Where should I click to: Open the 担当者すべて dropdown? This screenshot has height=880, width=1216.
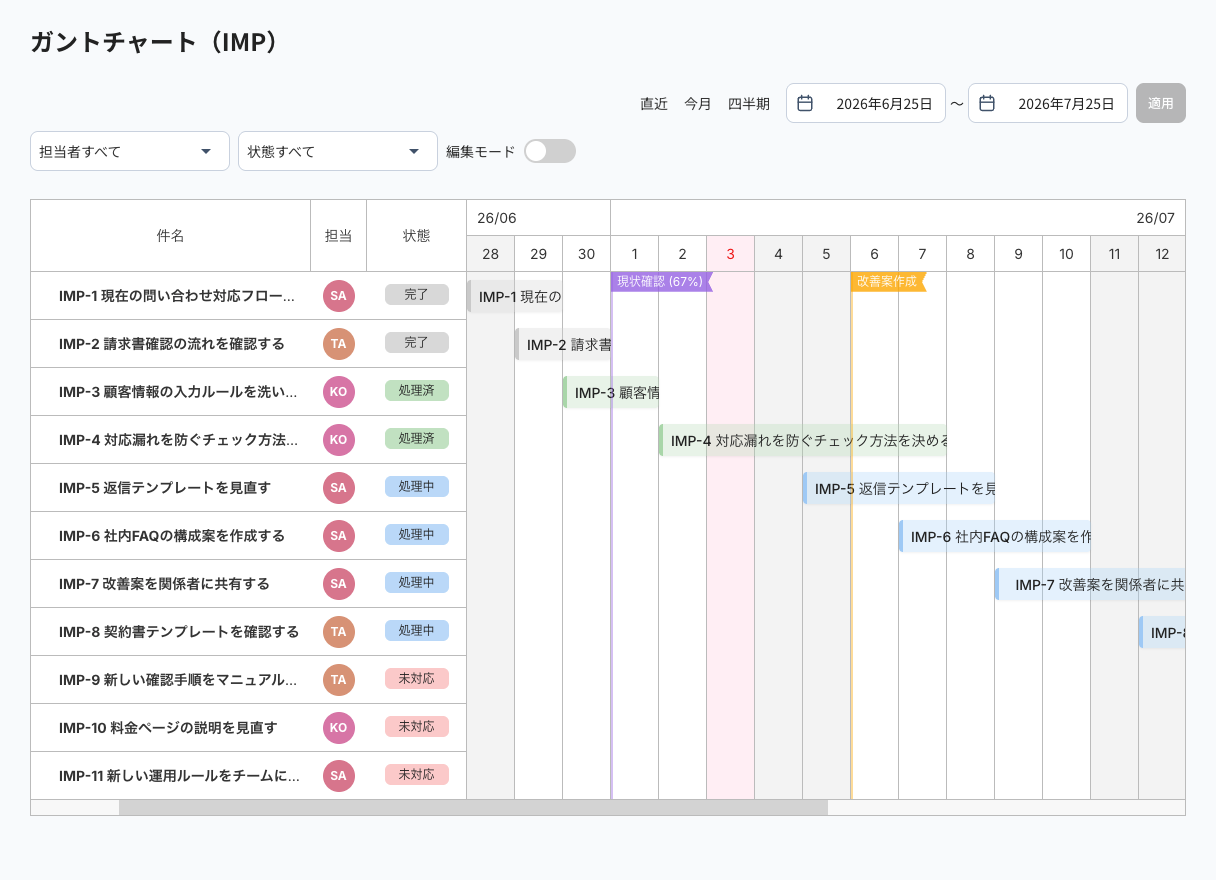(130, 151)
